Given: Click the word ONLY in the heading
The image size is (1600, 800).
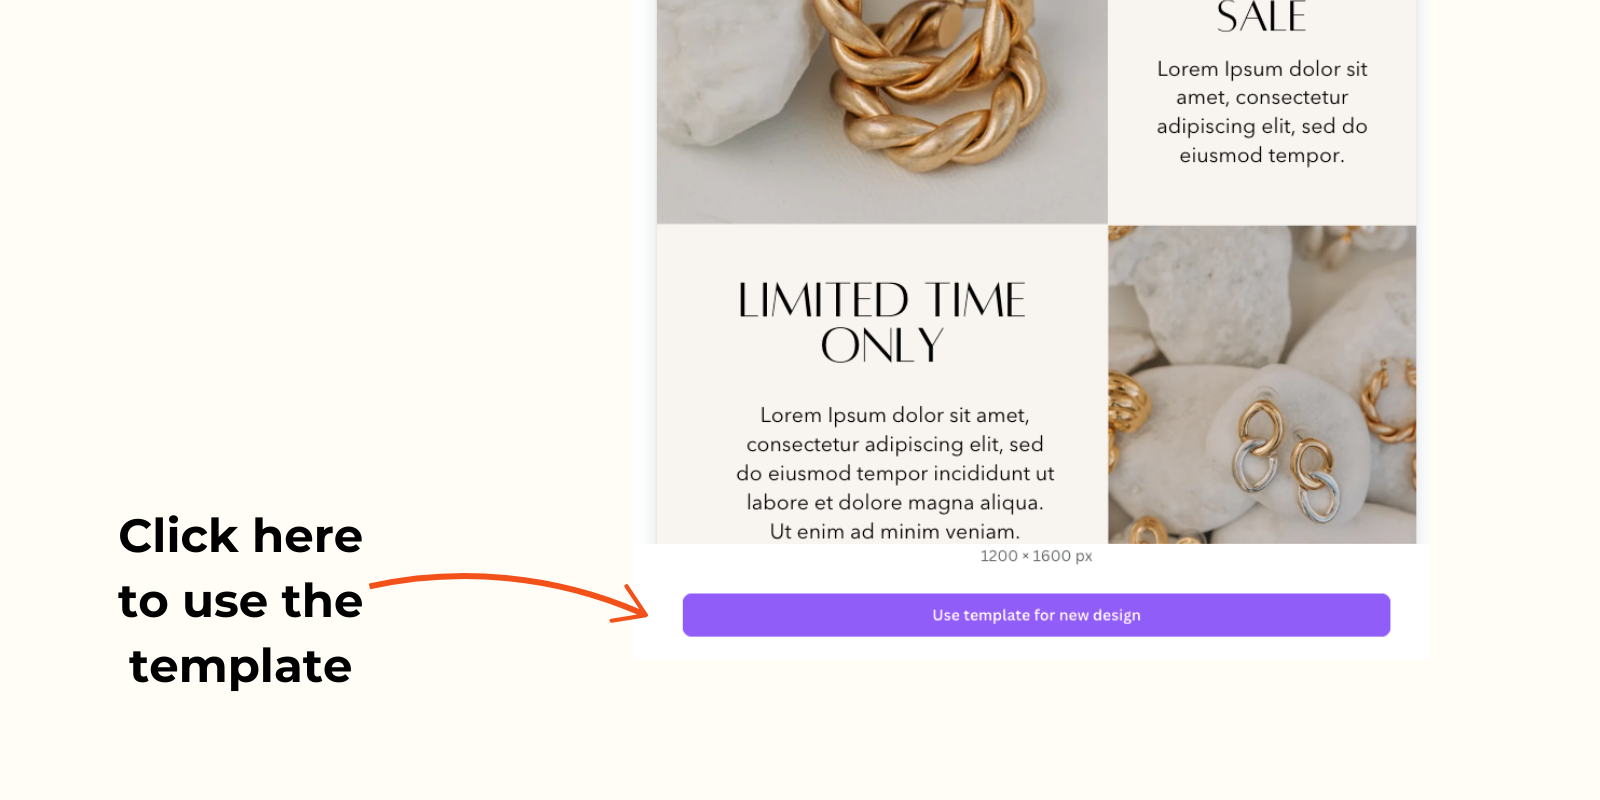Looking at the screenshot, I should pos(882,346).
